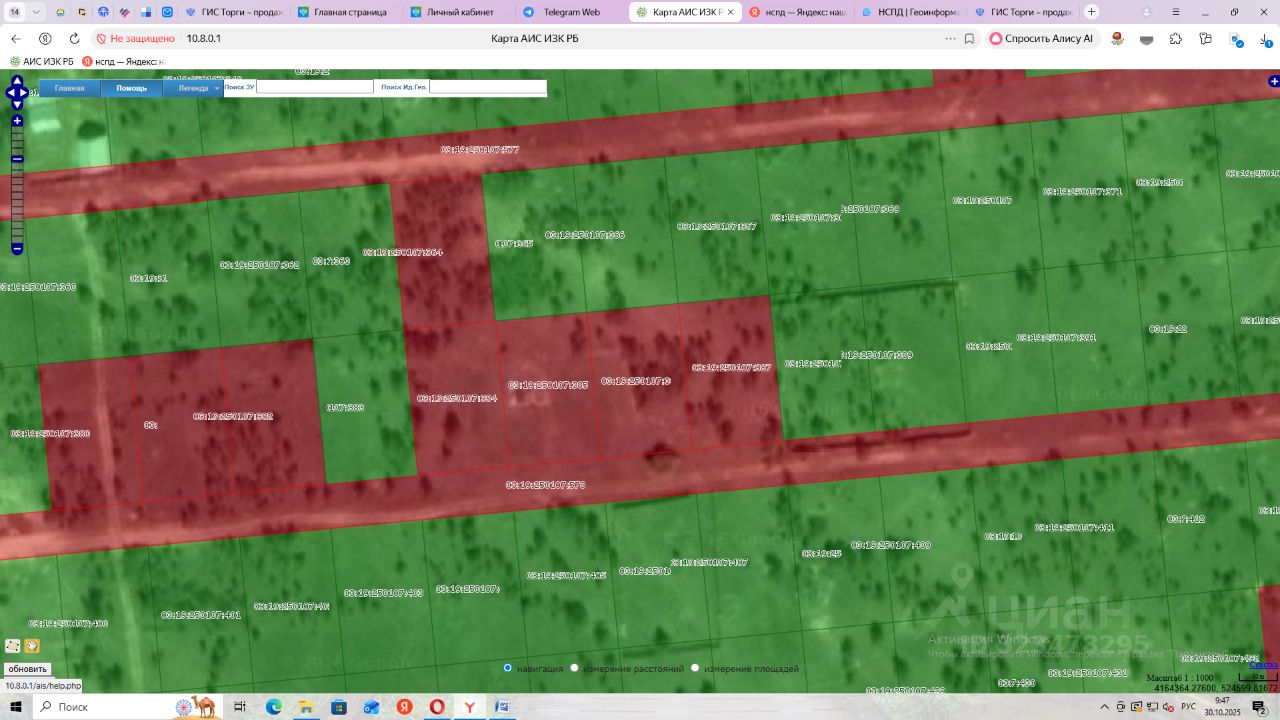Switch keyboard language via РУС indicator
Viewport: 1280px width, 720px height.
pos(1189,707)
